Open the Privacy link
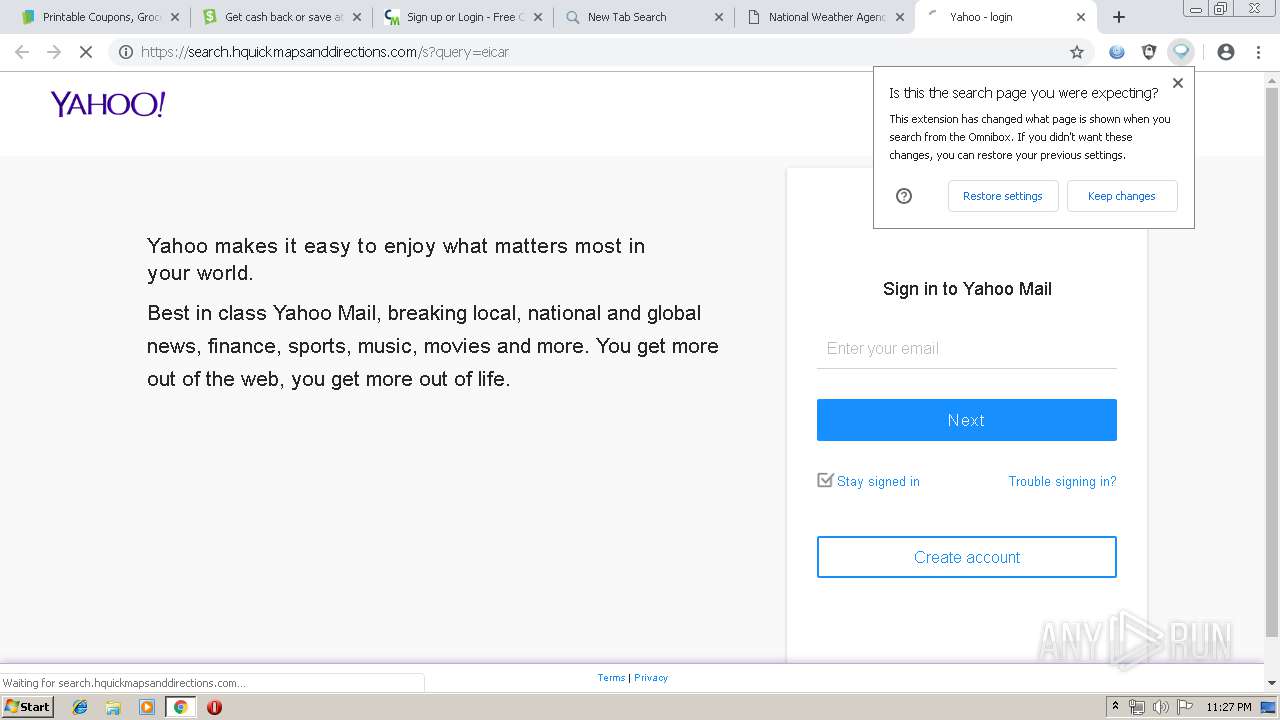Screen dimensions: 1280x720 click(651, 678)
